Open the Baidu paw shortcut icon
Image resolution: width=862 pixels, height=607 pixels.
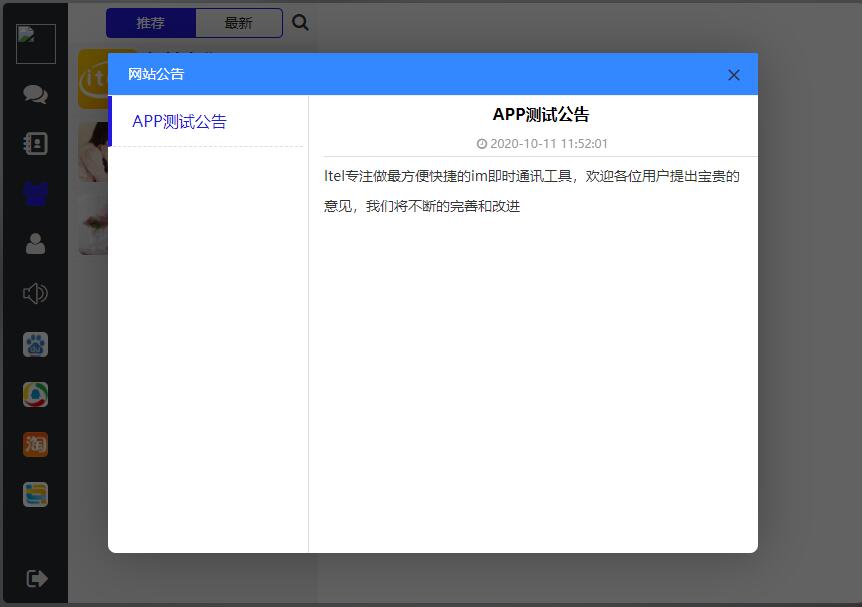[35, 345]
